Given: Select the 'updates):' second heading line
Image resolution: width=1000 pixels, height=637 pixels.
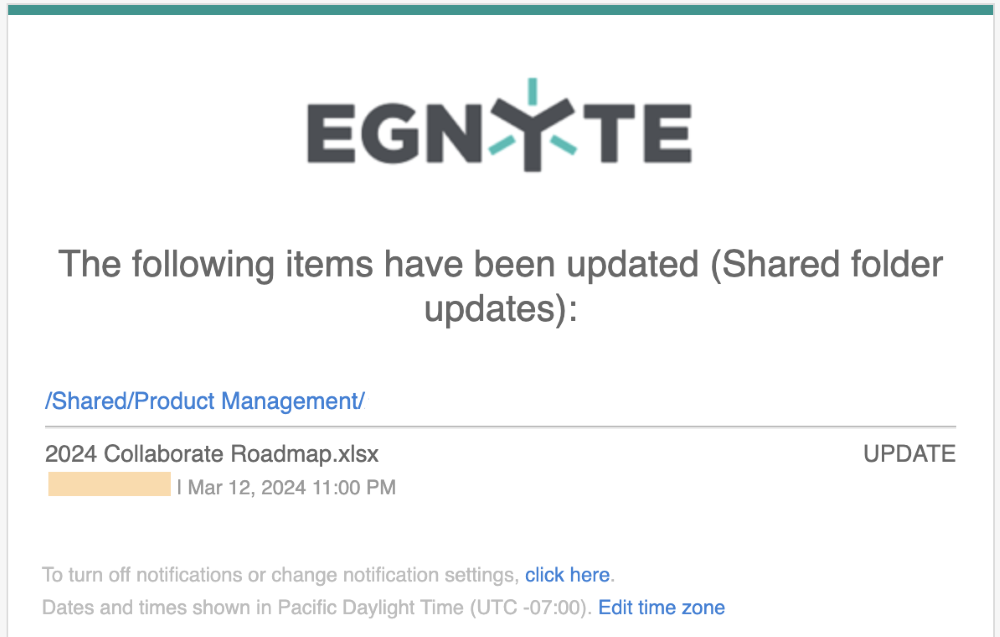Looking at the screenshot, I should 501,310.
